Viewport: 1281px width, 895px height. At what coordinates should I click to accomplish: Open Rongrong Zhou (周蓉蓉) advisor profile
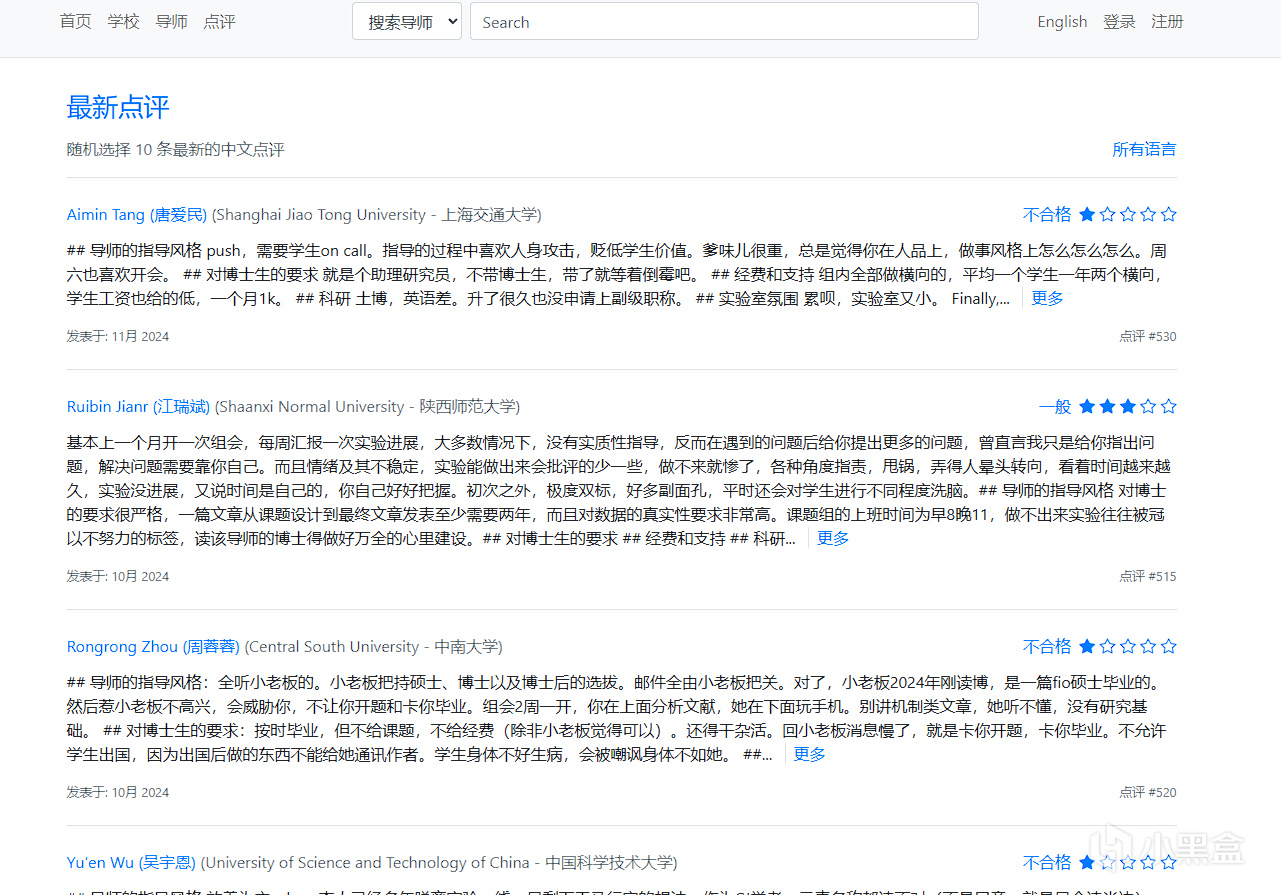pyautogui.click(x=154, y=646)
